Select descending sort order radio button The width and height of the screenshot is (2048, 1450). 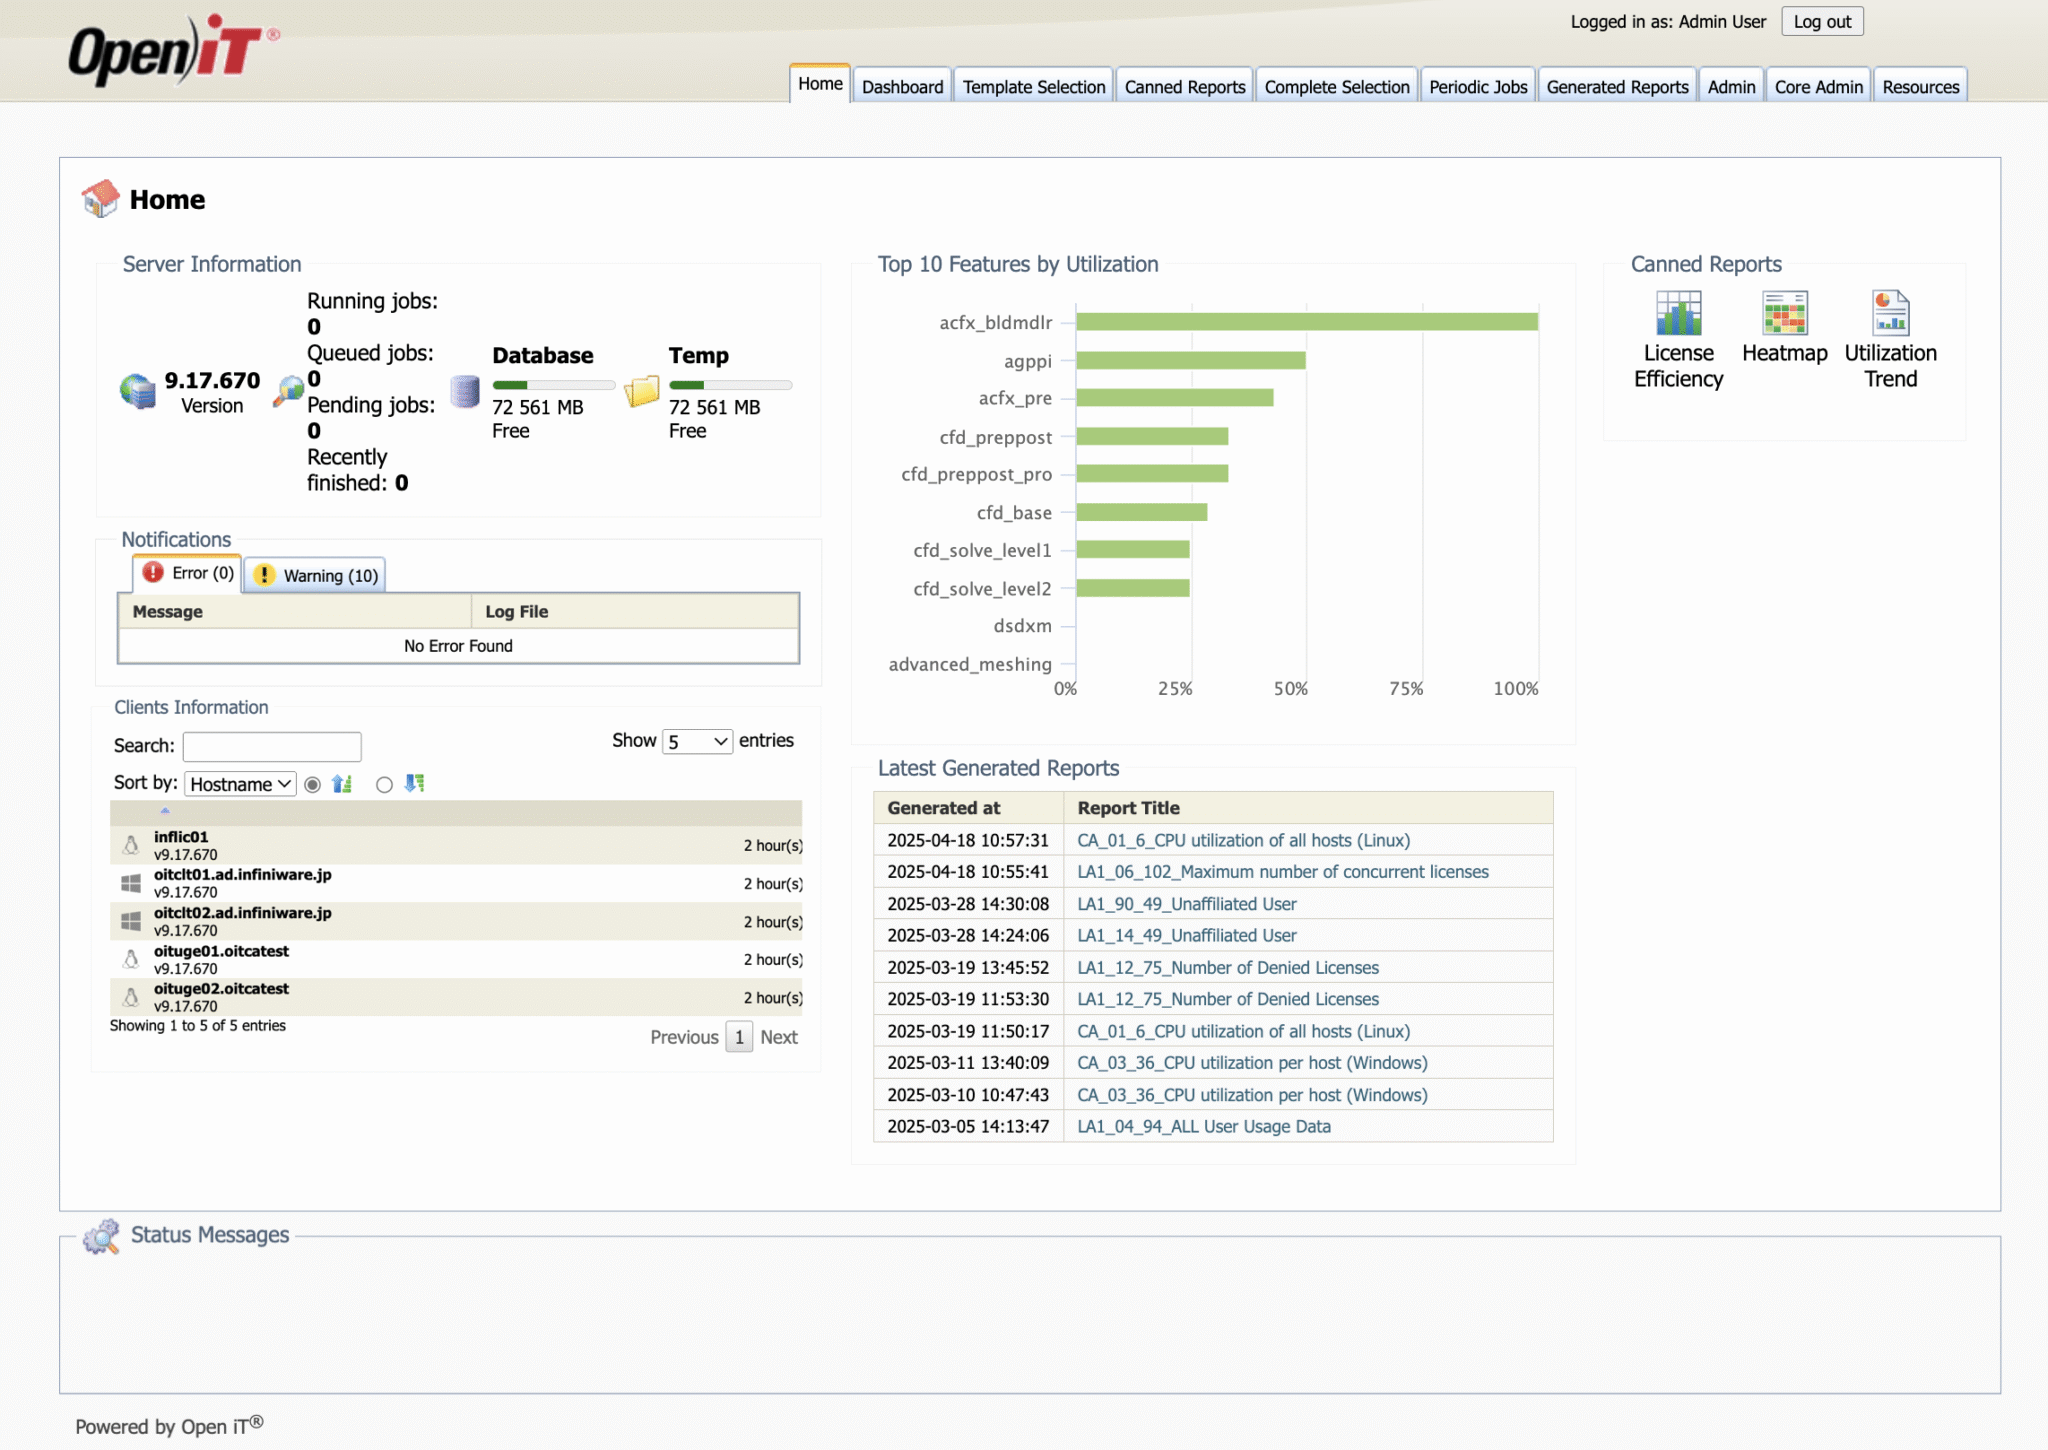(384, 785)
